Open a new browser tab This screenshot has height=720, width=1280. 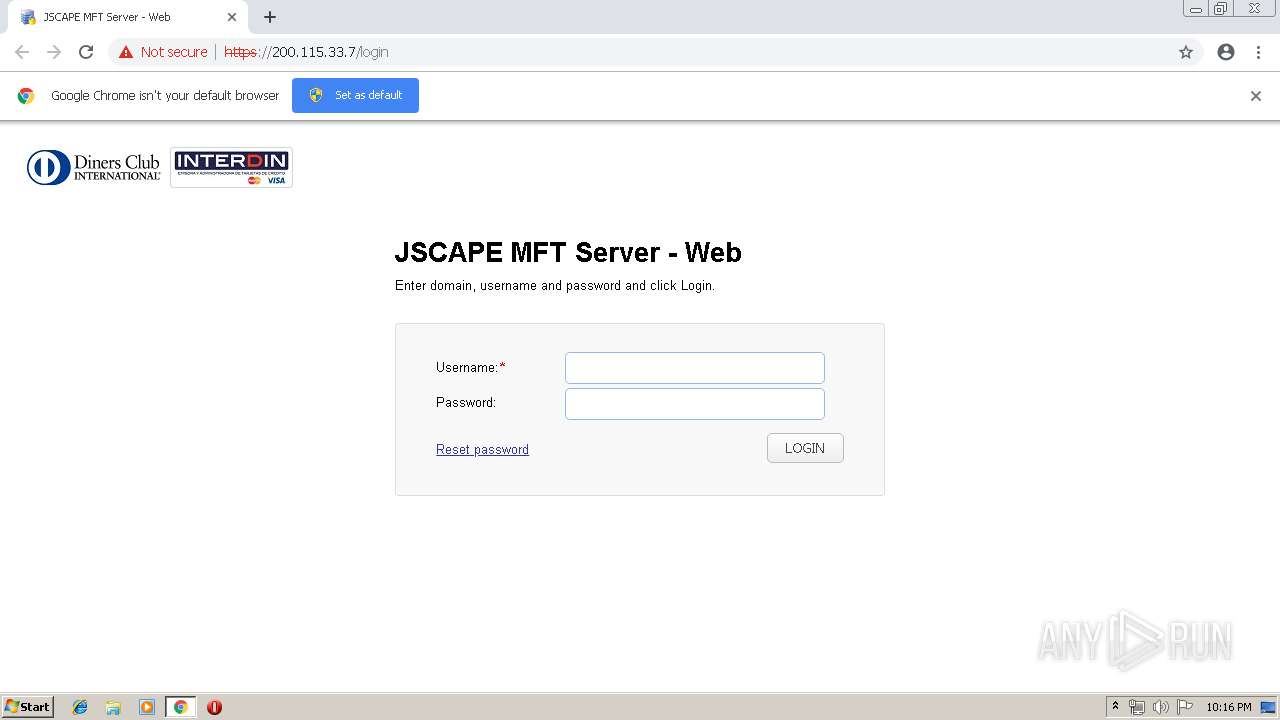[270, 17]
